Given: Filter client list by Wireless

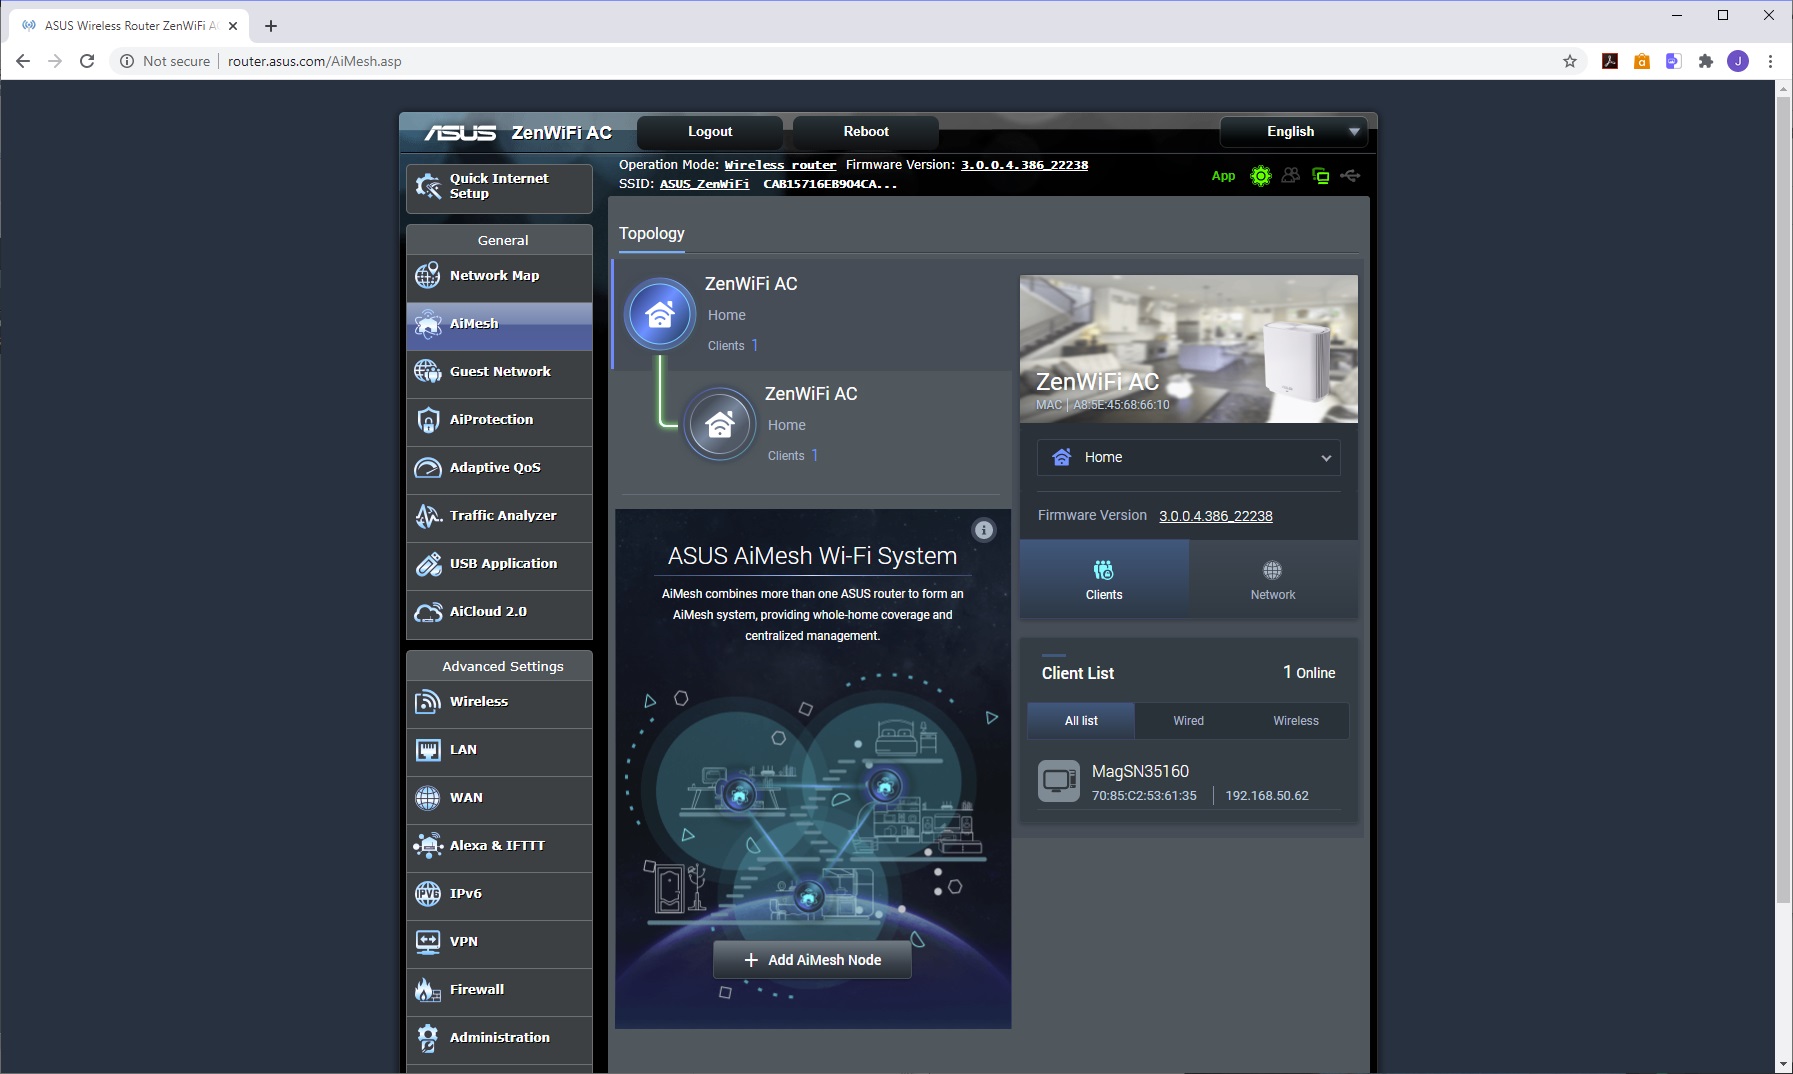Looking at the screenshot, I should tap(1295, 721).
